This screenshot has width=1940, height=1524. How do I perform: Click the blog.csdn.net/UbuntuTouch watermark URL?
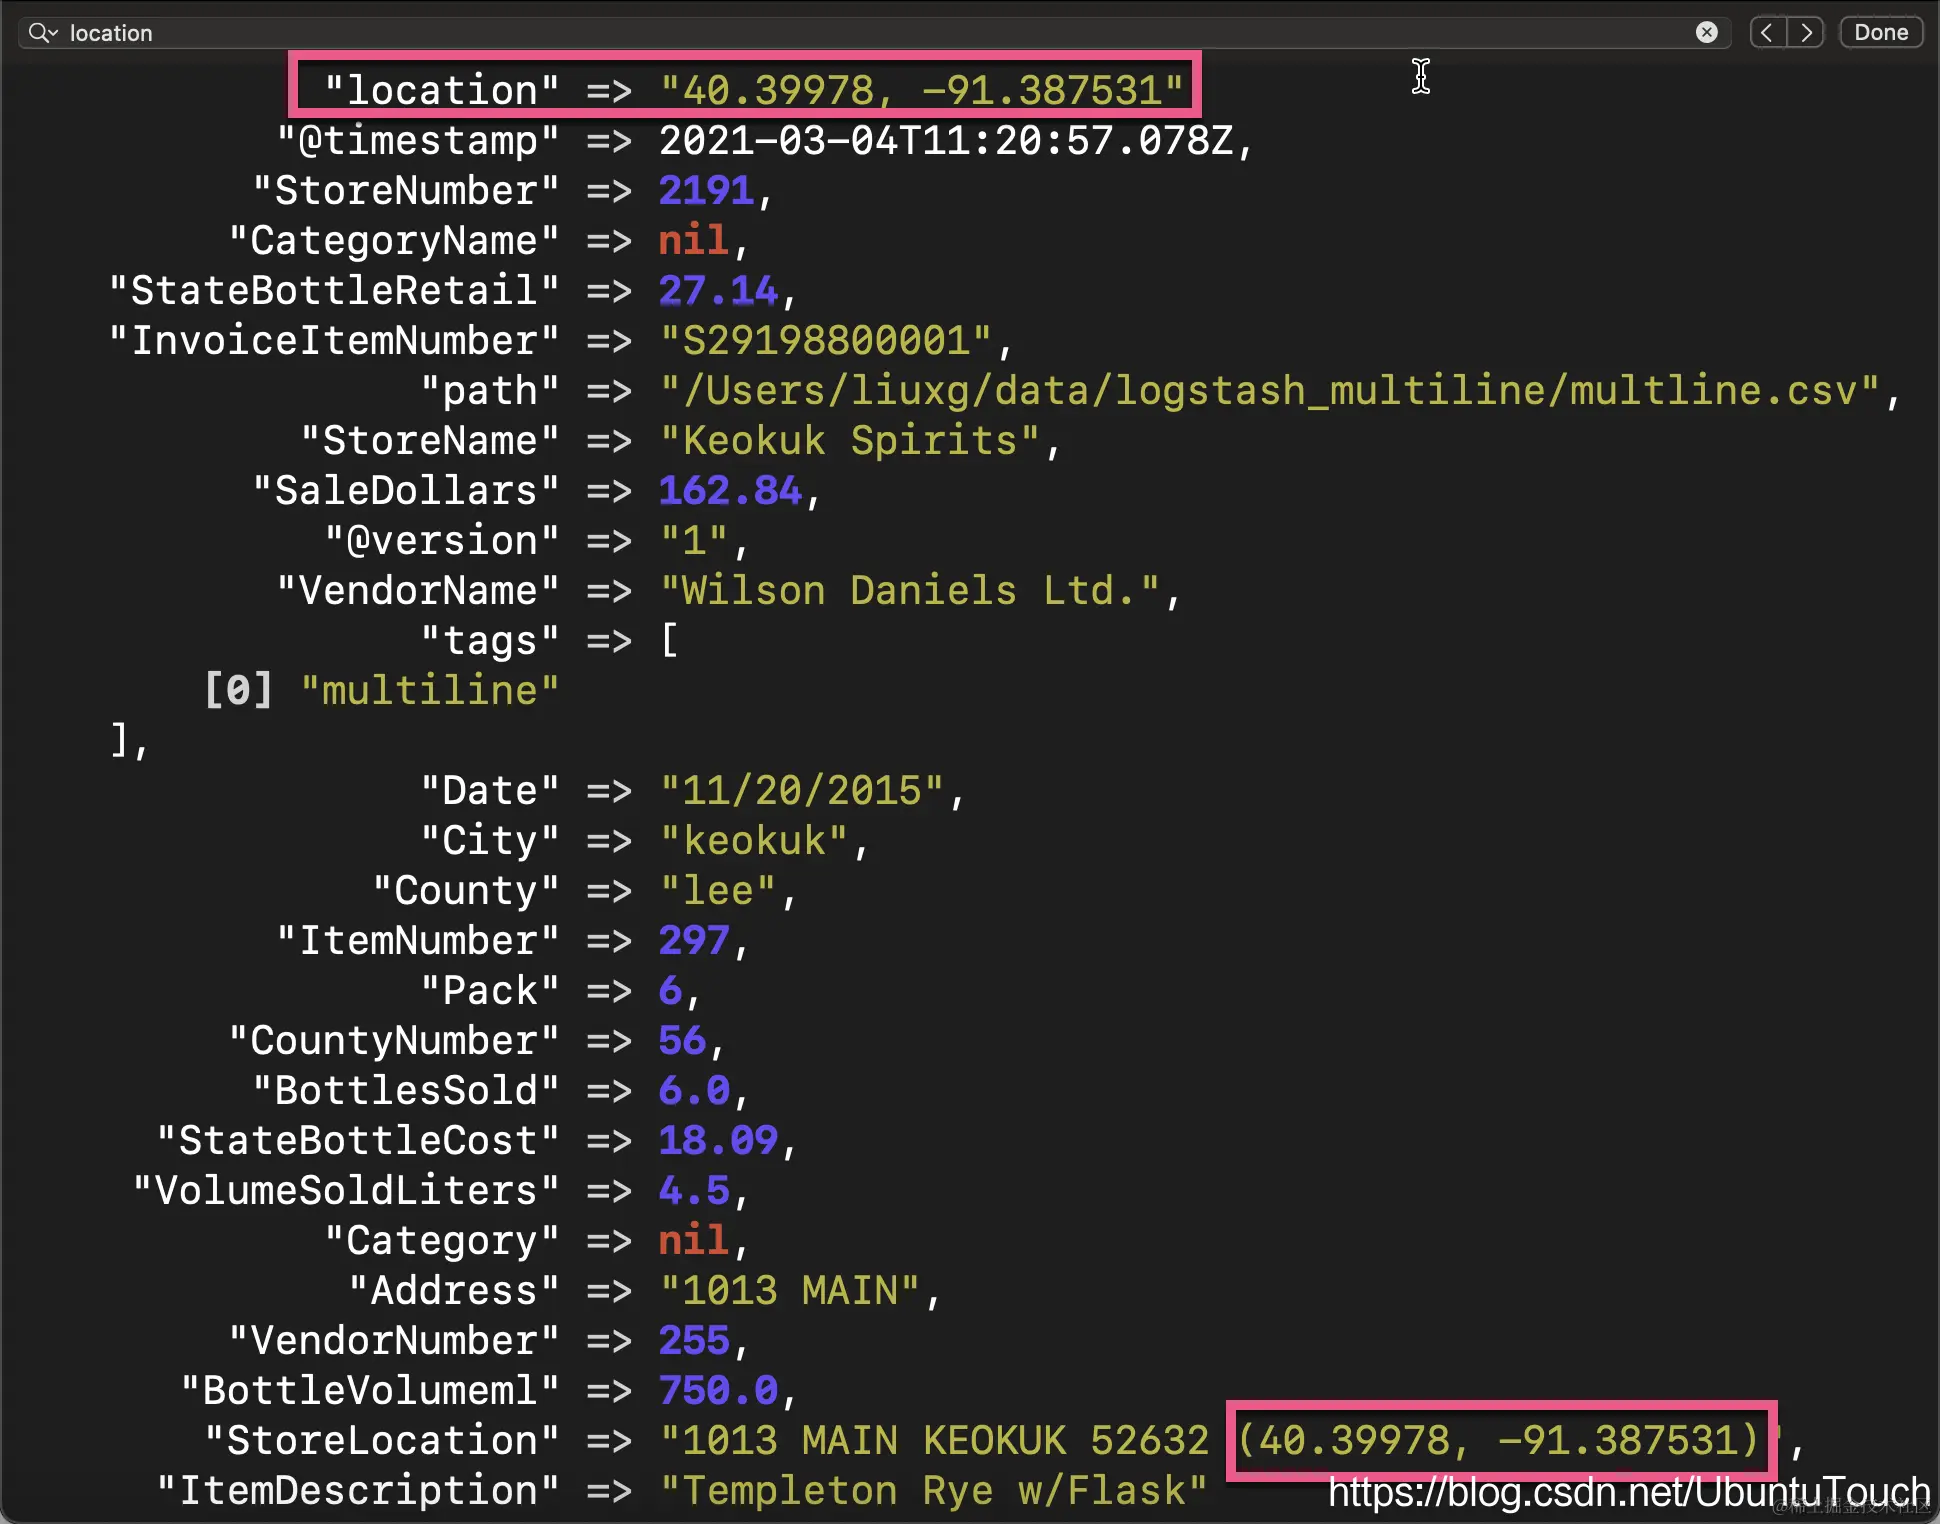[x=1628, y=1492]
